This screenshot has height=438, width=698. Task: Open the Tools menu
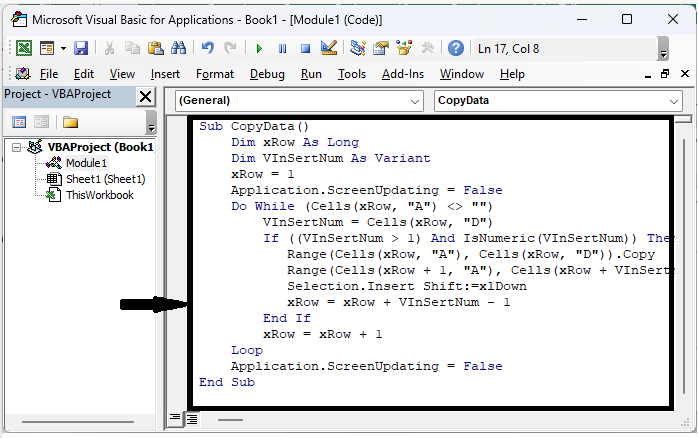tap(352, 74)
